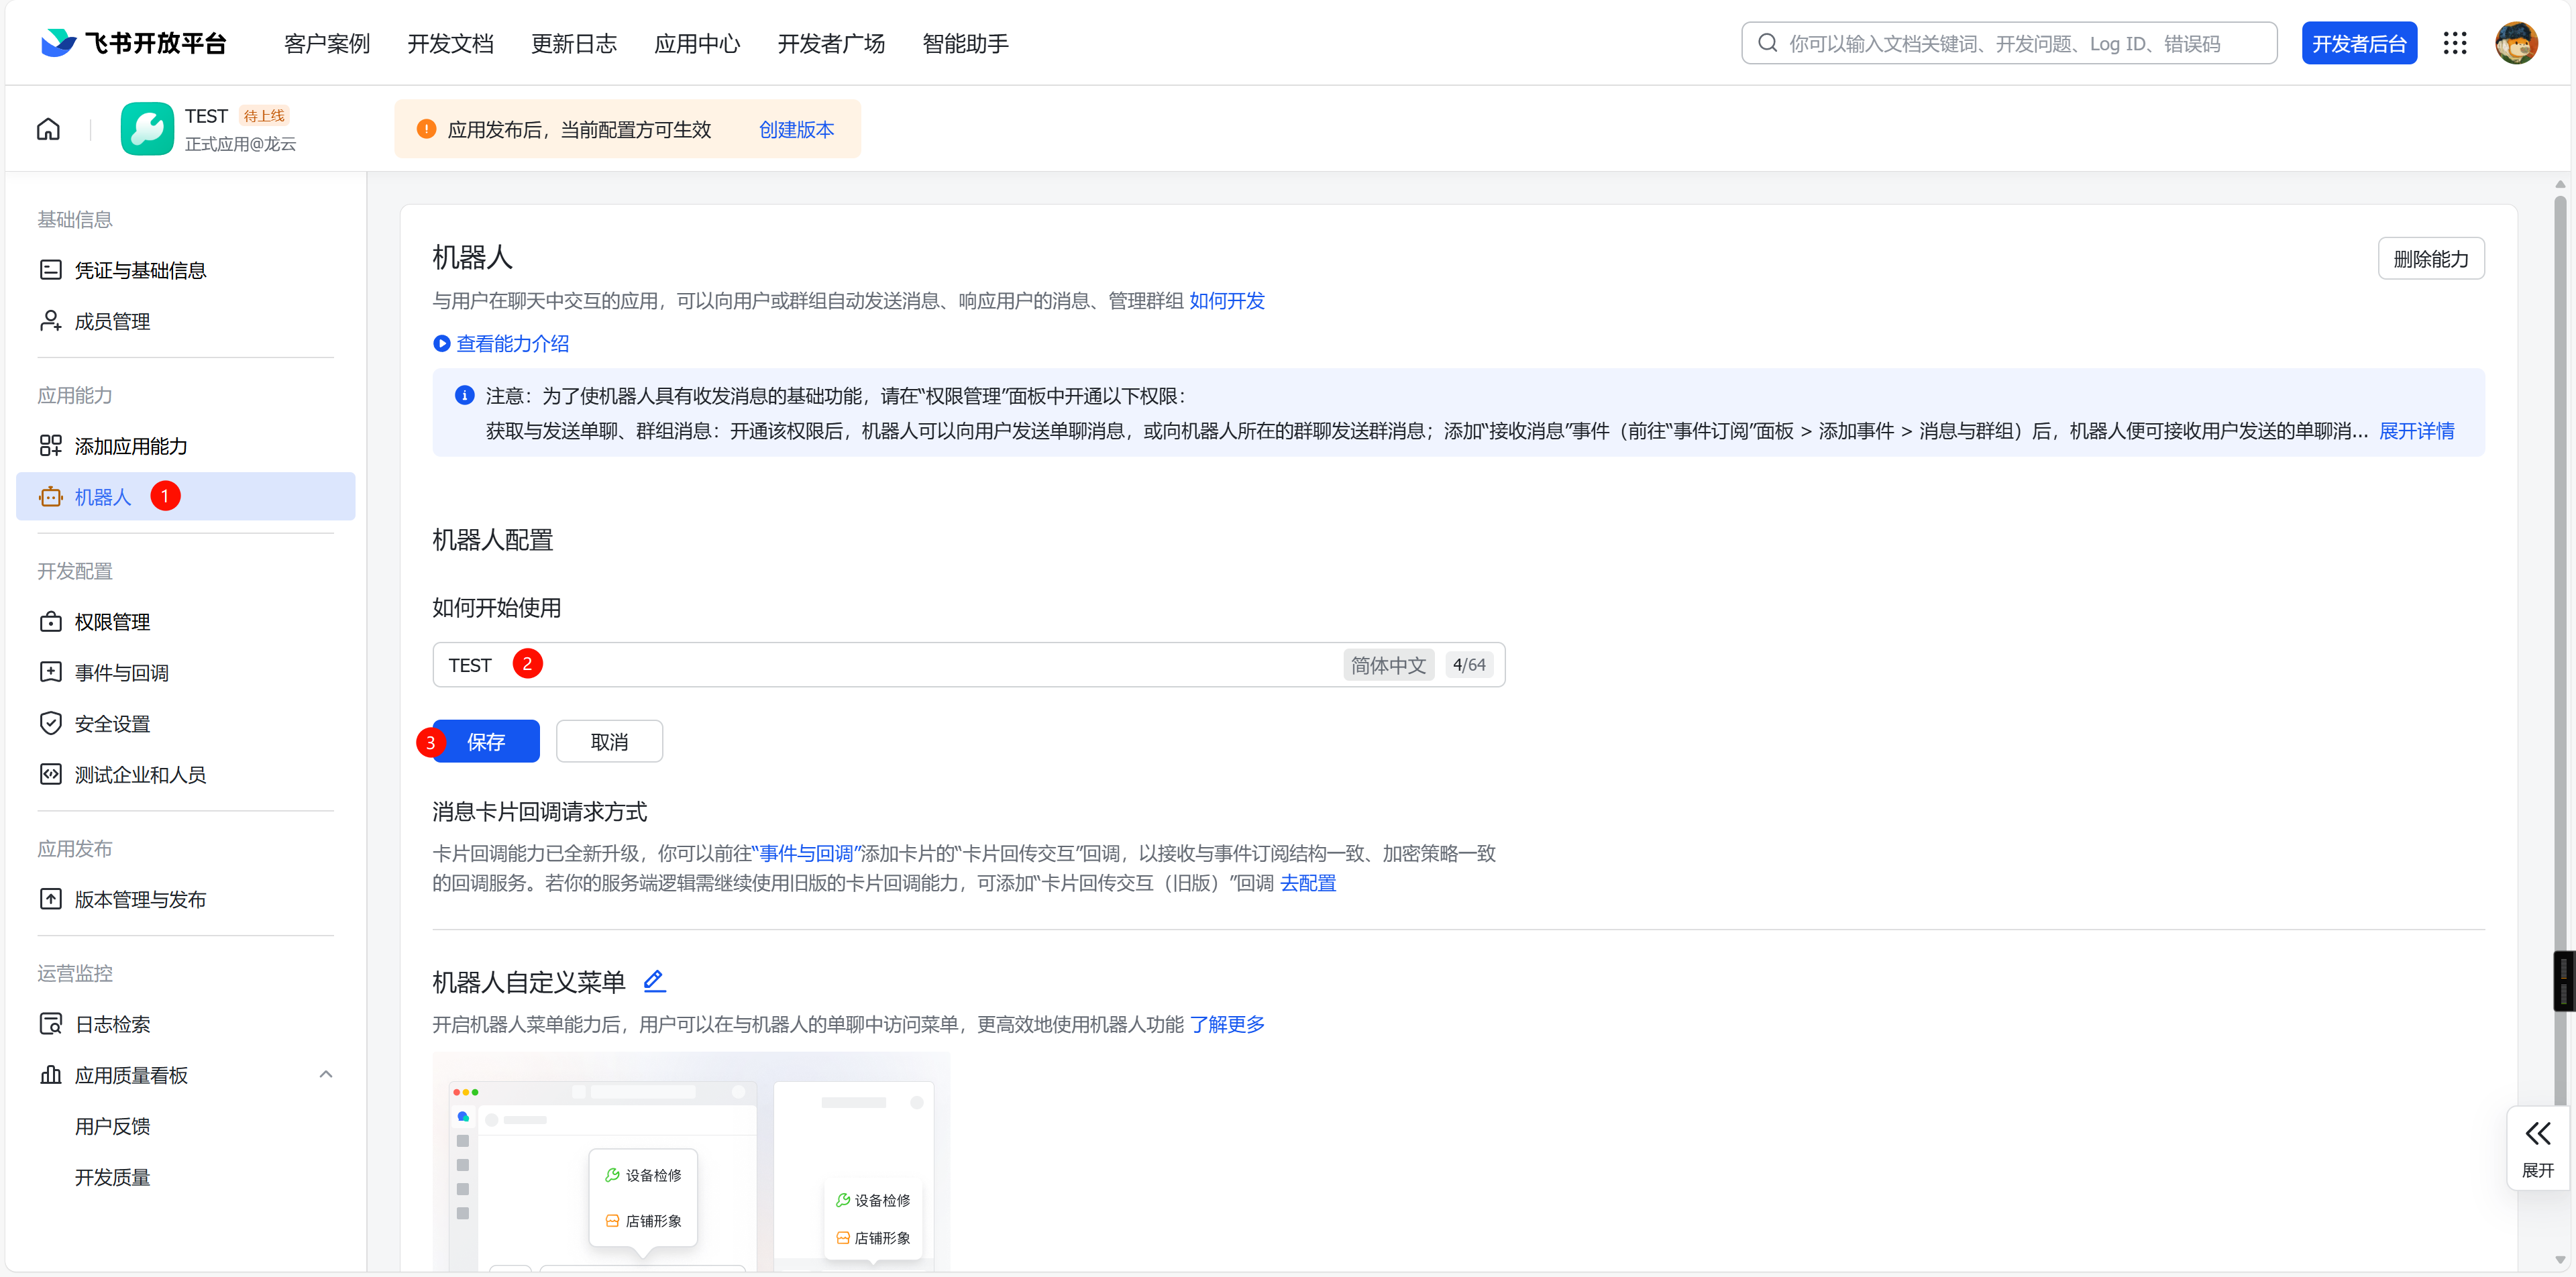Open 应用中心 in top navigation
Screen dimensions: 2576x1277
[x=697, y=44]
